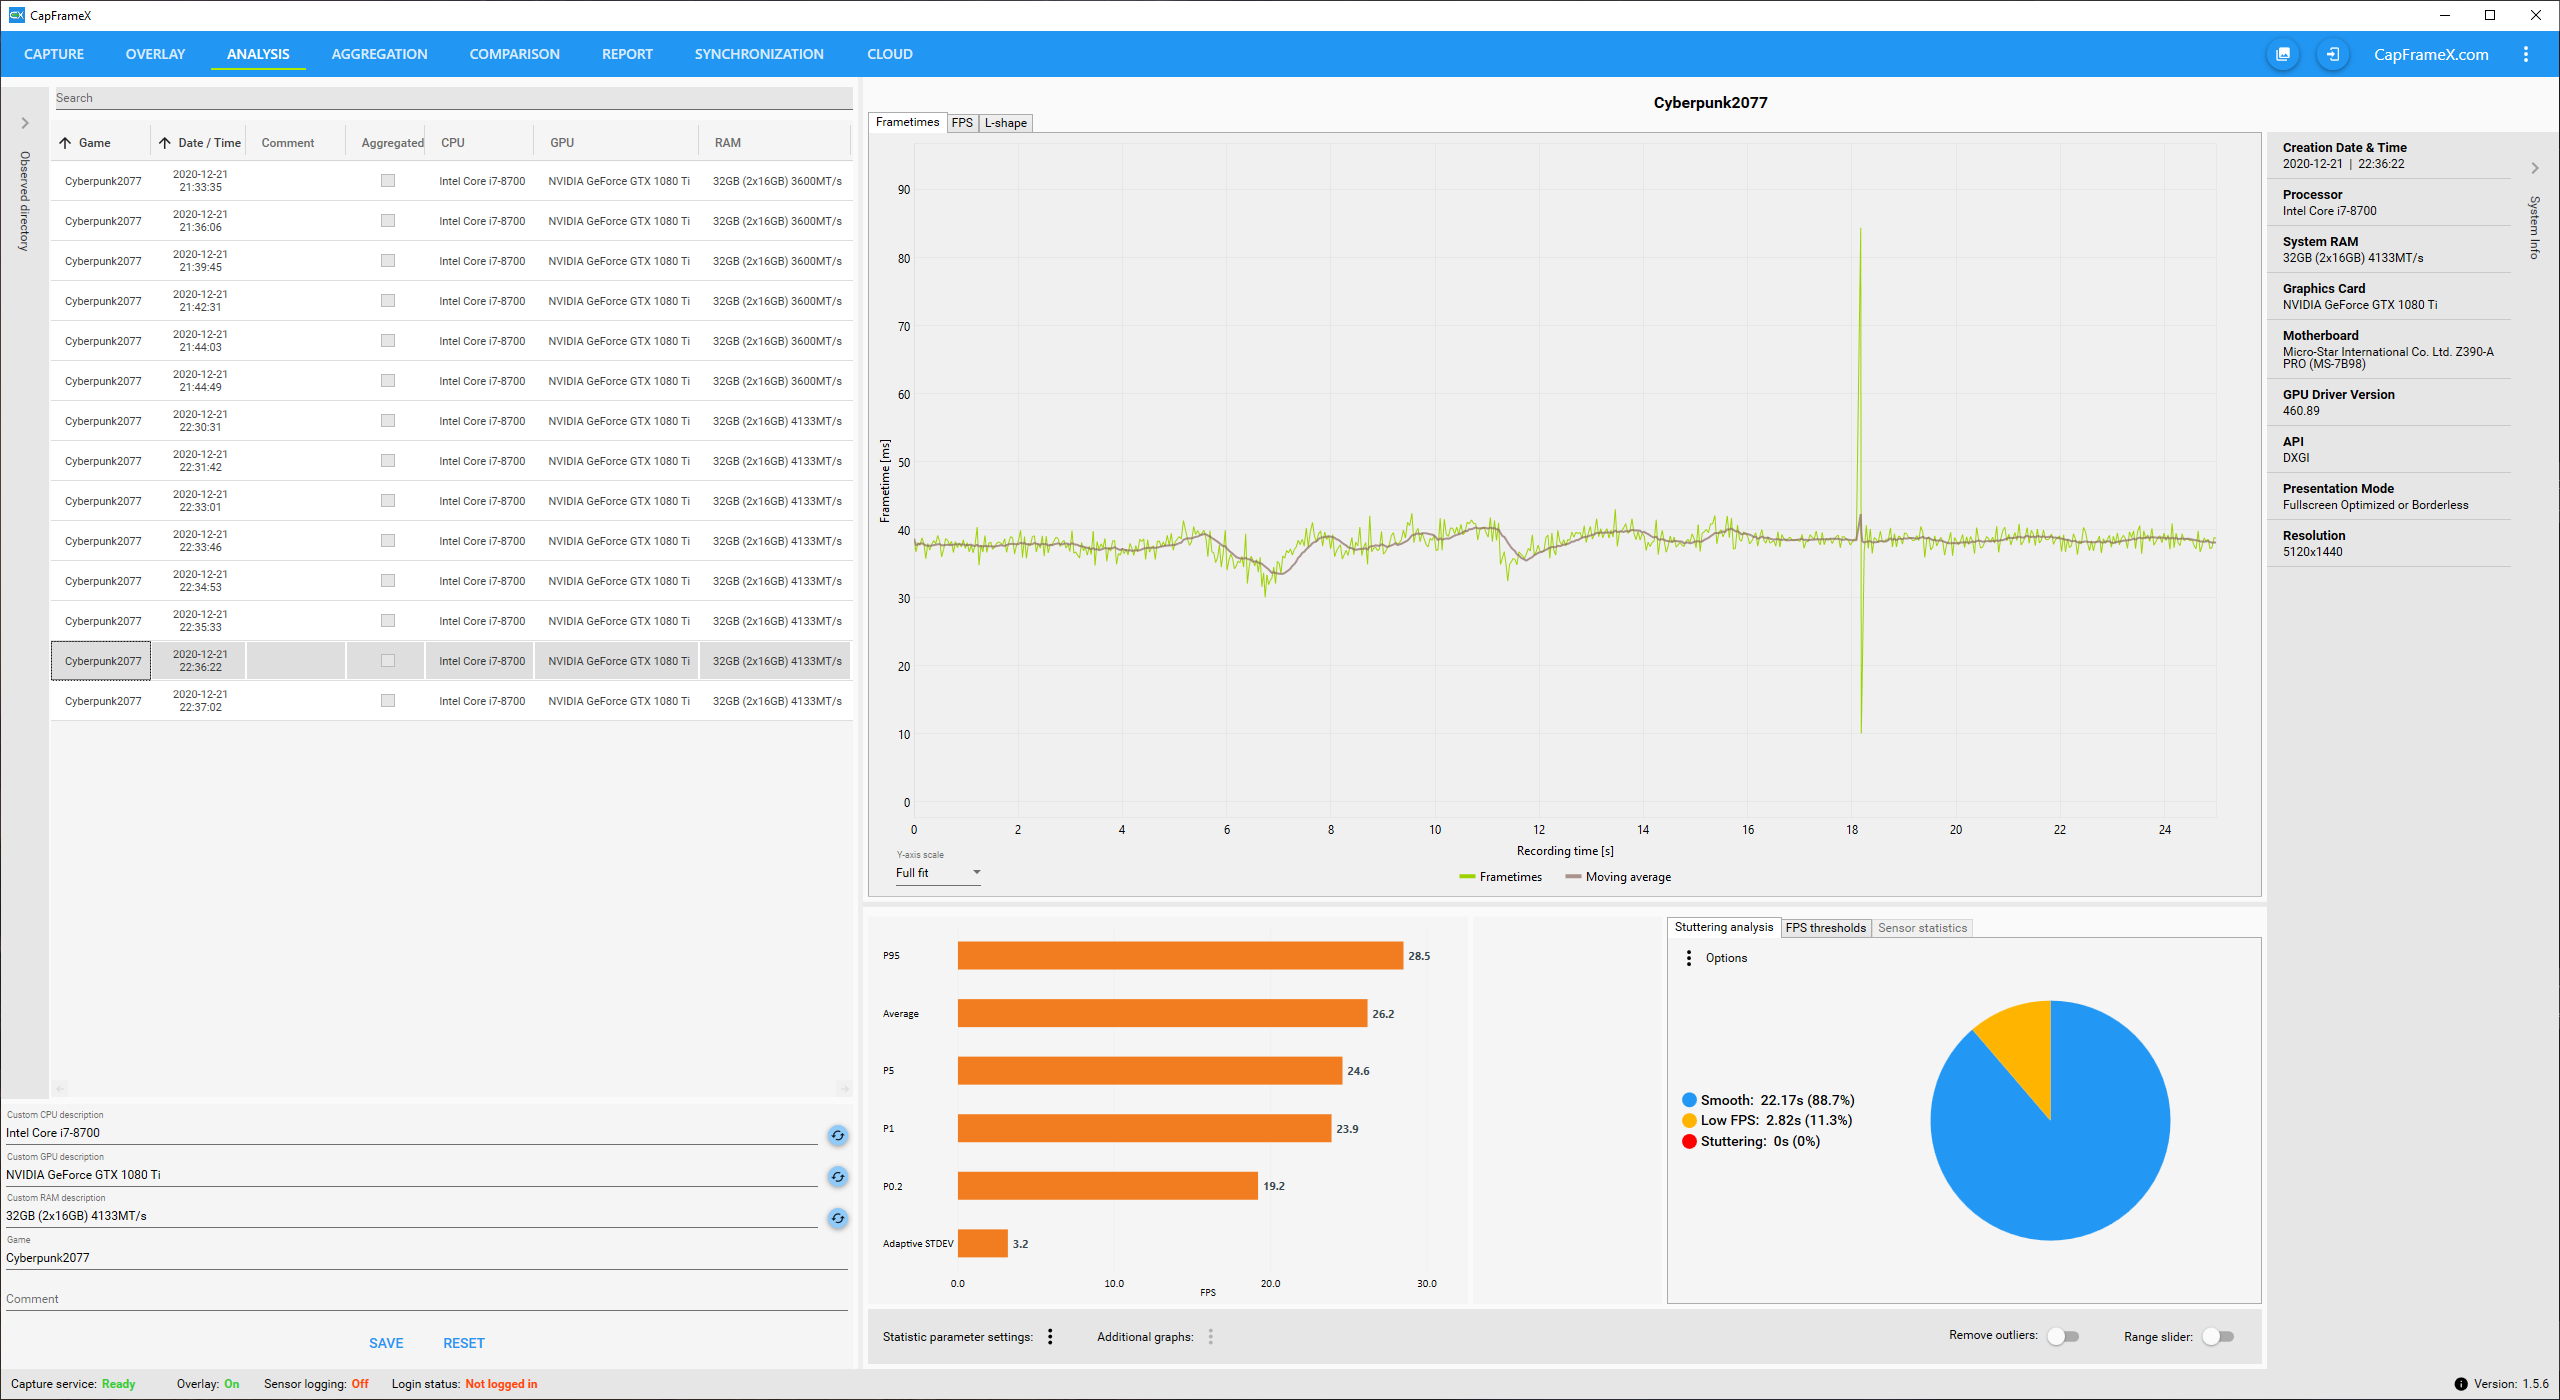Screen dimensions: 2560x1400
Task: Click the RESET button
Action: click(463, 1343)
